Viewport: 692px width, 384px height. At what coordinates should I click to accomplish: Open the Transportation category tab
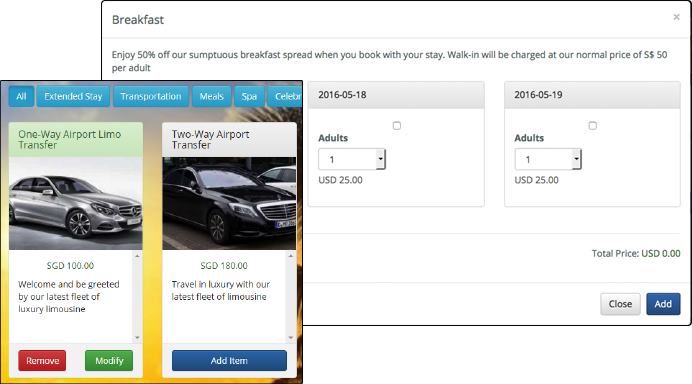click(x=151, y=96)
